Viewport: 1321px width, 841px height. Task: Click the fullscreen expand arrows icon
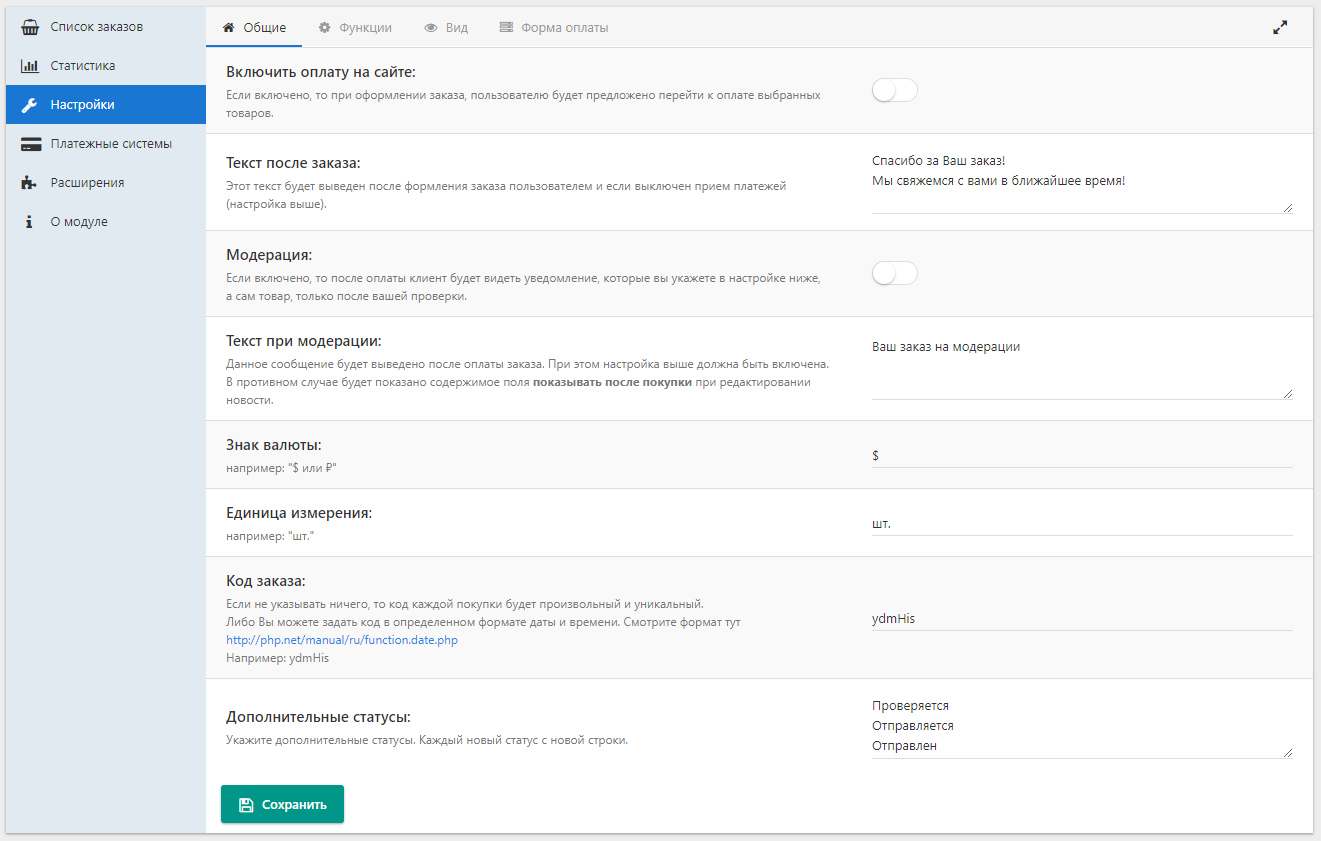click(1280, 28)
